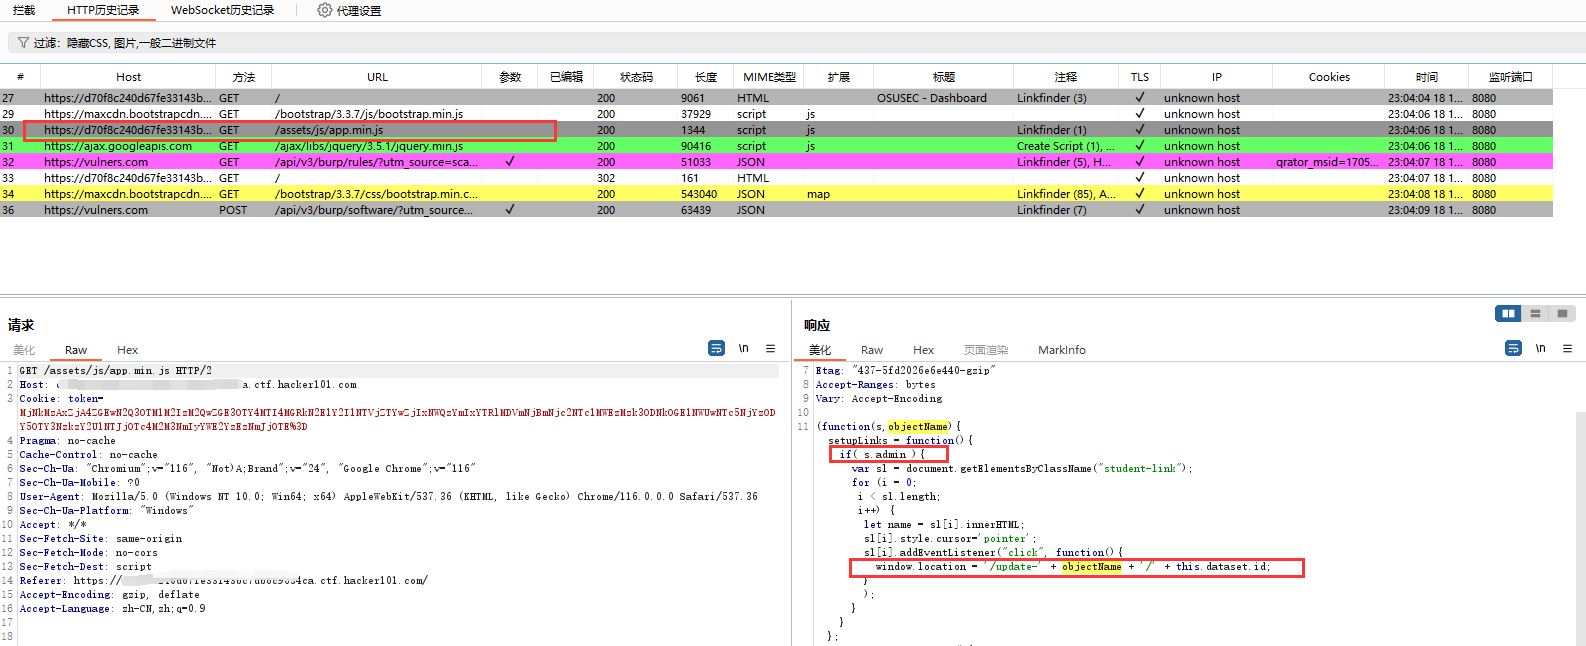Screen dimensions: 1586x646
Task: Sort by the IP column header
Action: coord(1216,77)
